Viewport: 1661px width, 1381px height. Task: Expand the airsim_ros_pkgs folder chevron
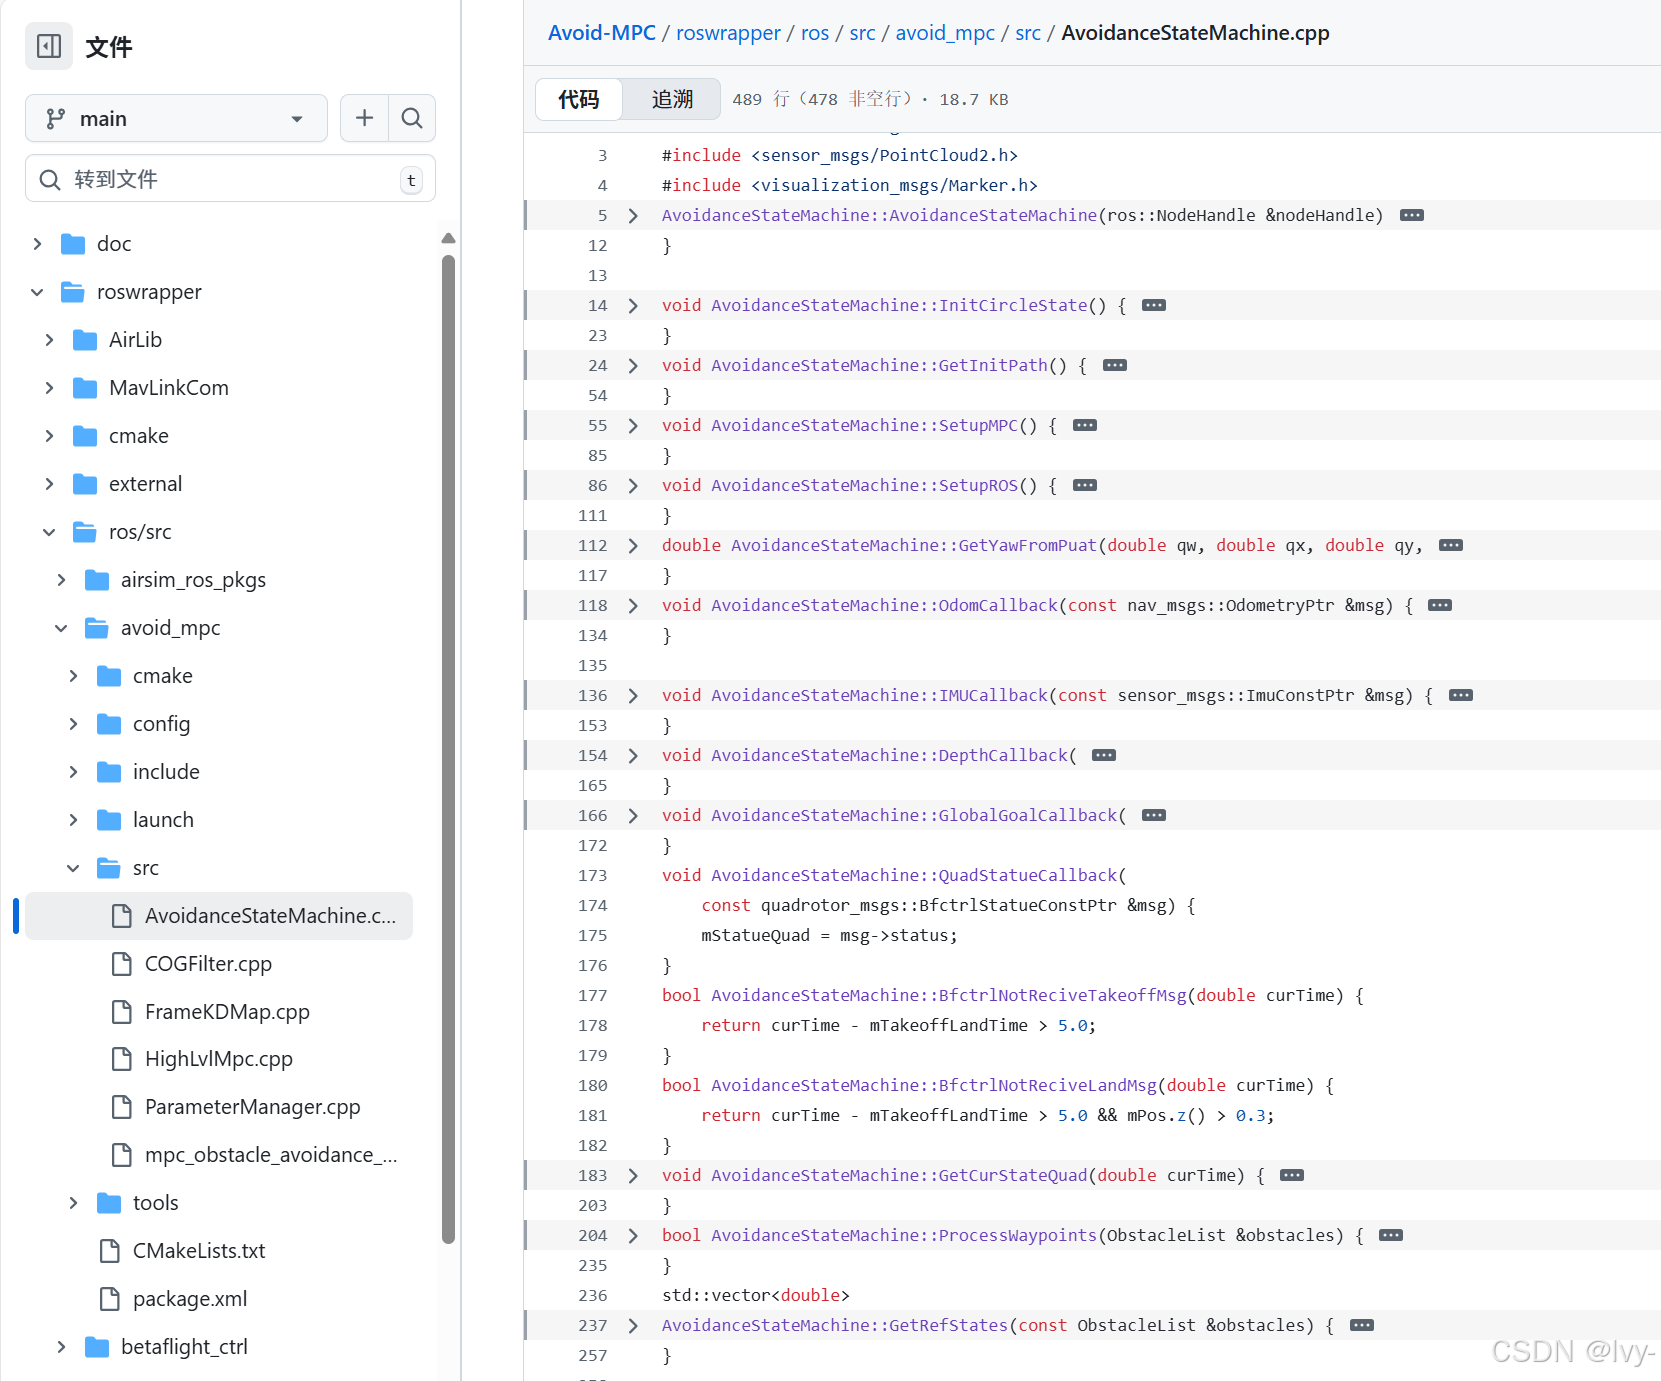[61, 580]
